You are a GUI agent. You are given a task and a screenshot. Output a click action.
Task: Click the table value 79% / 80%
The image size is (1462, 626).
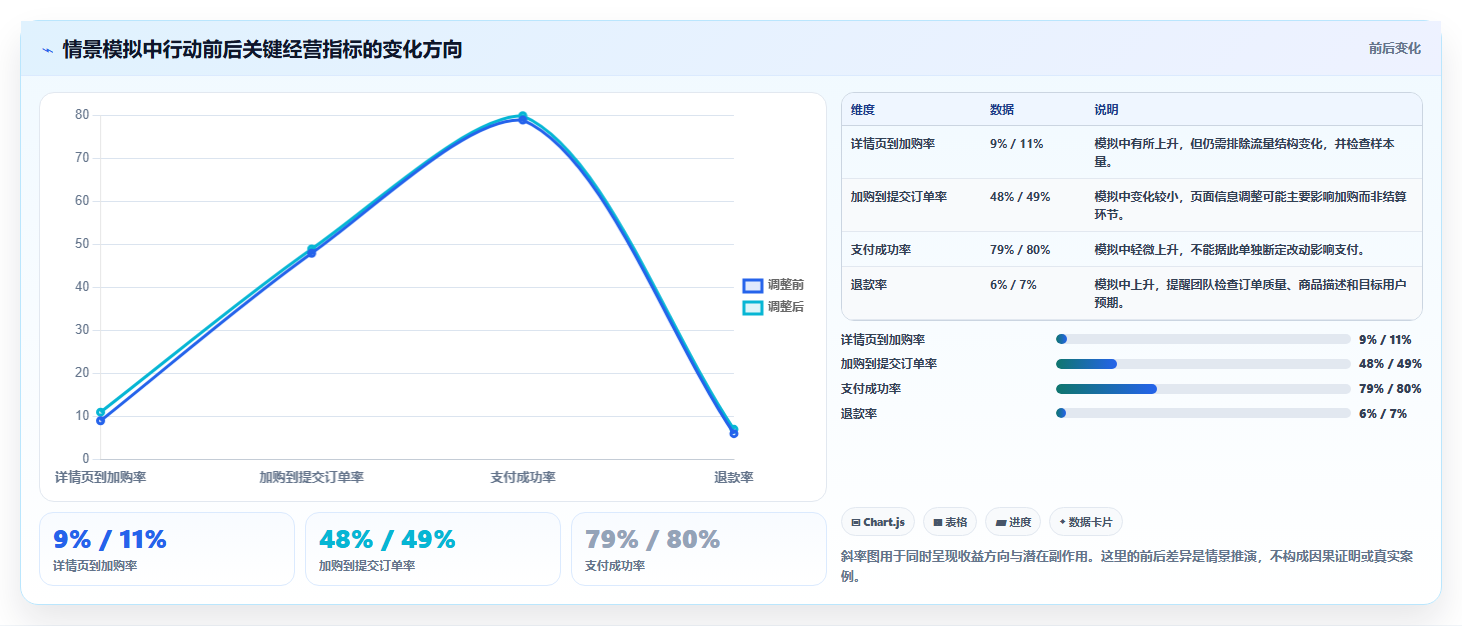coord(1020,249)
